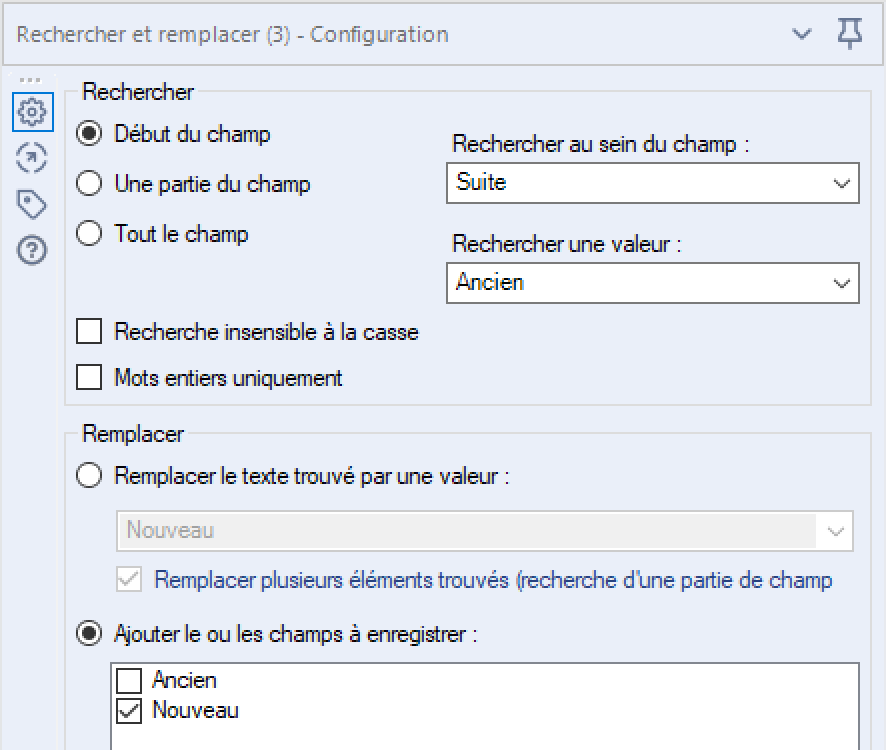Click the three-dots panel grip handle

[x=30, y=80]
